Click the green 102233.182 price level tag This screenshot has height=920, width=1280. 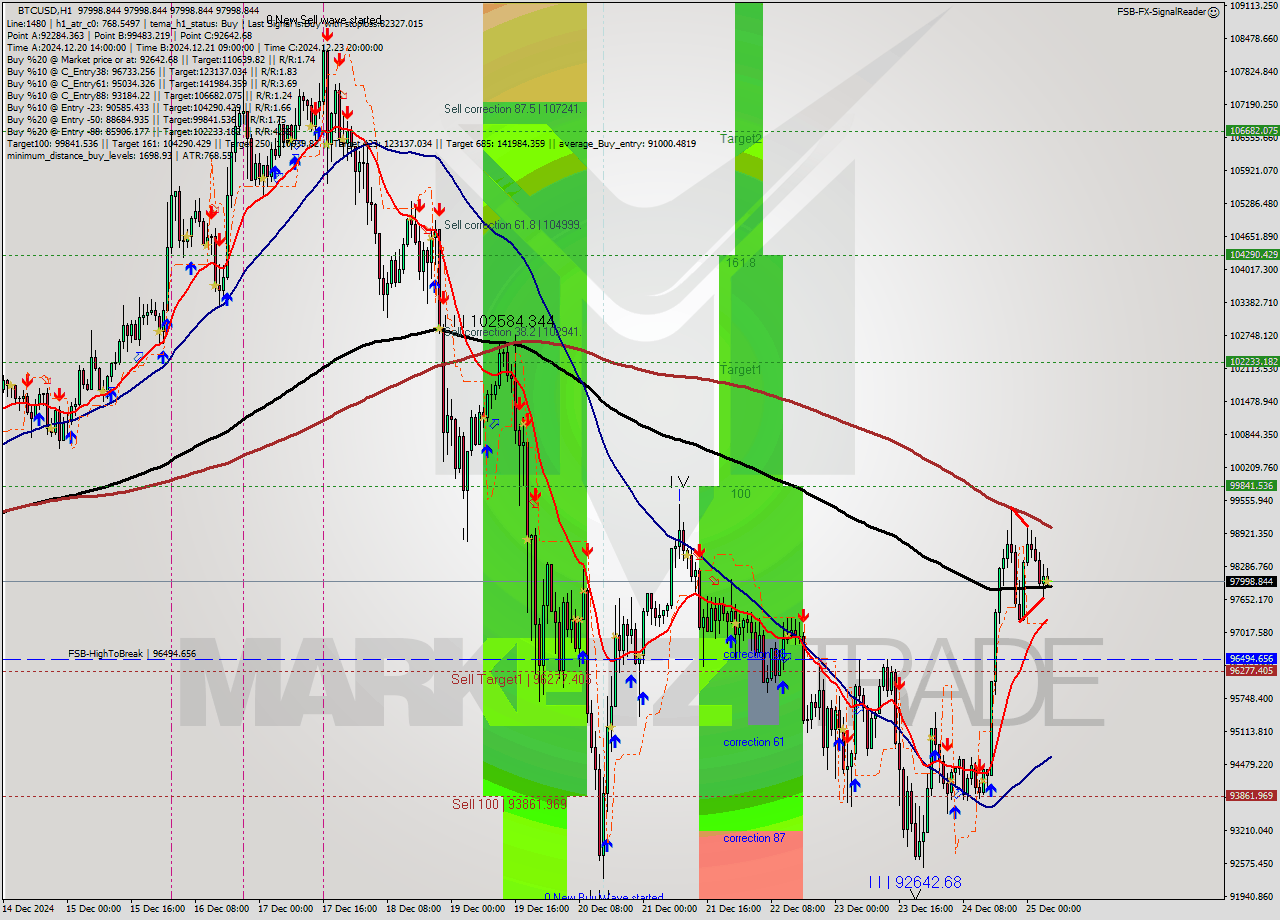point(1252,362)
